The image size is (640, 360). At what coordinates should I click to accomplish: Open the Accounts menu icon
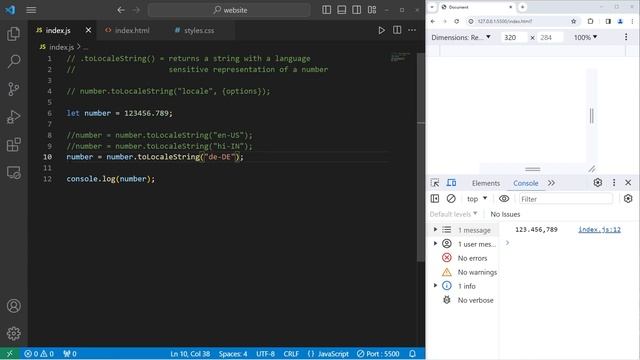point(13,306)
